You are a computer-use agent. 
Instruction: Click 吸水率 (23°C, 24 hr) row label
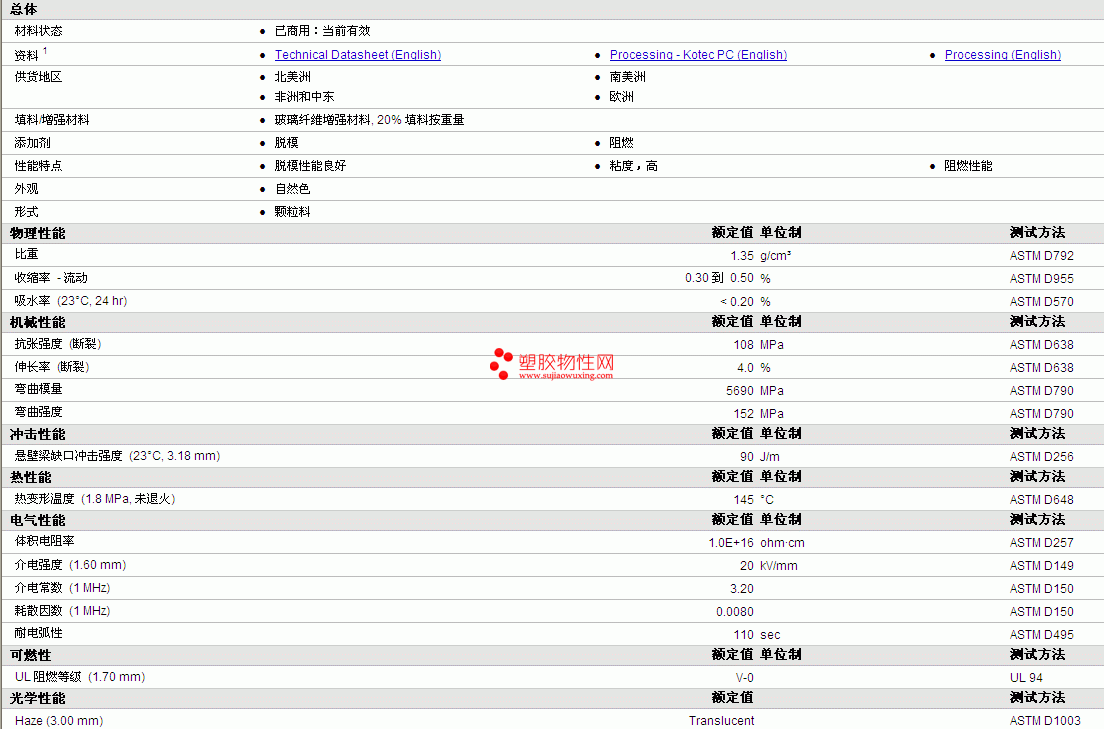pyautogui.click(x=70, y=301)
